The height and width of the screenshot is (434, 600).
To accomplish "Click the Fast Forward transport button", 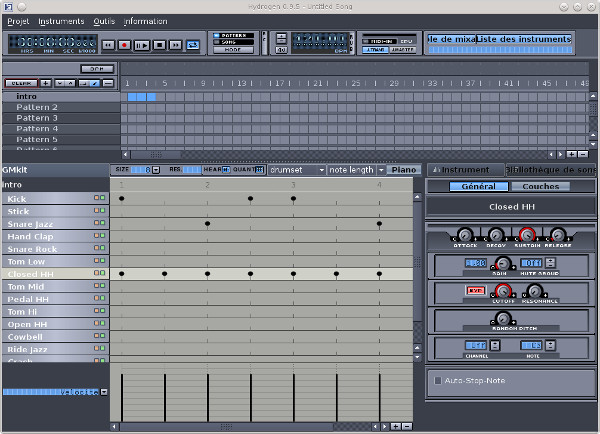I will click(176, 45).
